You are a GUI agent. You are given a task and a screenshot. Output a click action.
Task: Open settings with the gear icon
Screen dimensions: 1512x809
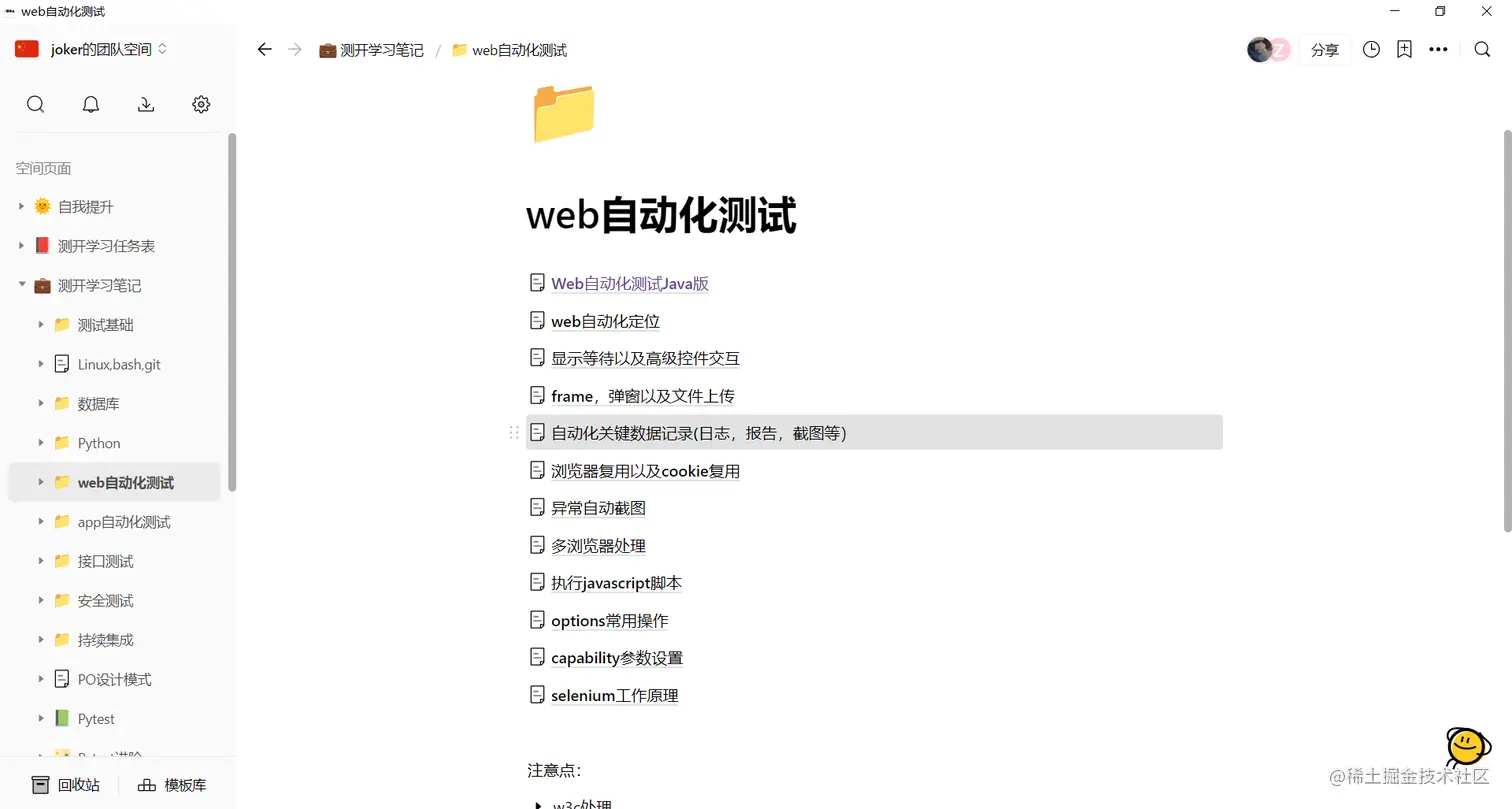pos(200,104)
